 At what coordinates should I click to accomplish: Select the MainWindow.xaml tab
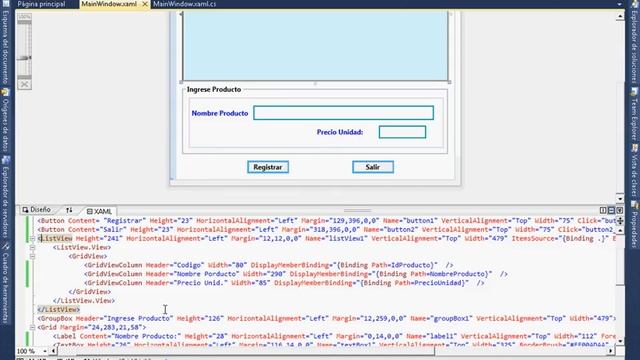tap(109, 4)
